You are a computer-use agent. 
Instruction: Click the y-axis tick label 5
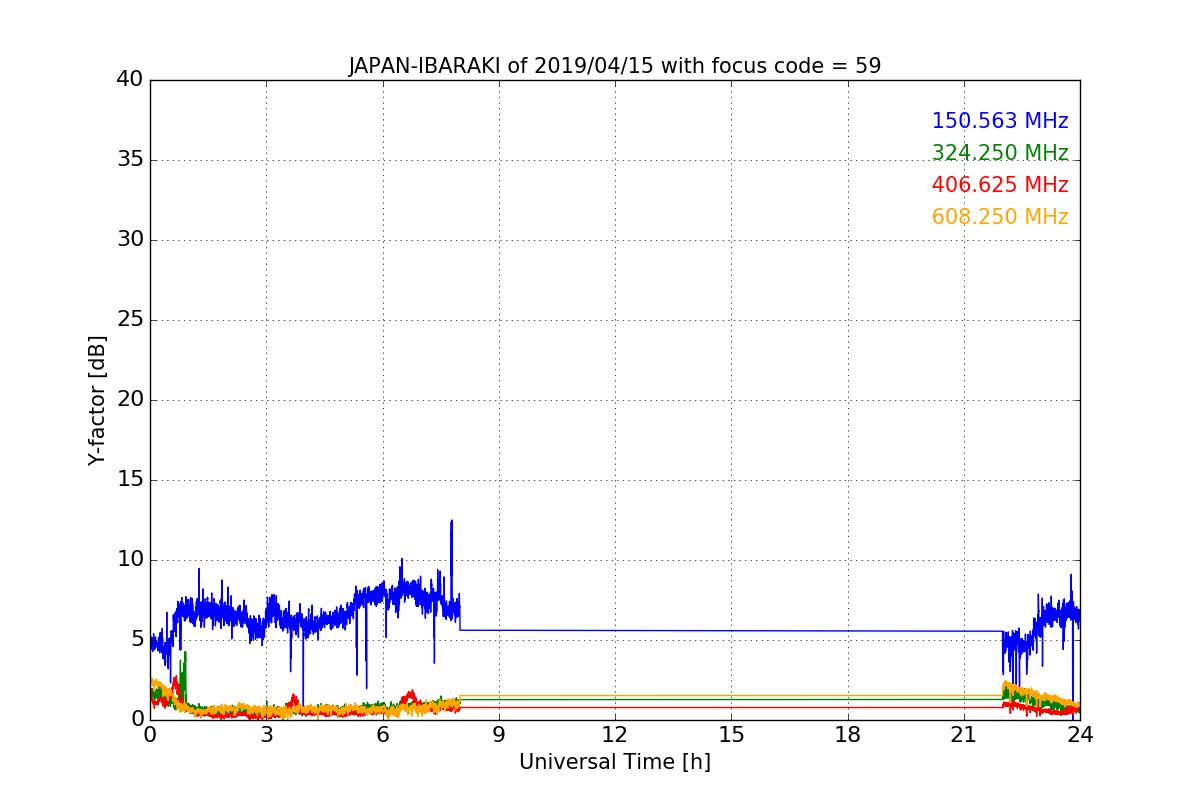pos(136,640)
